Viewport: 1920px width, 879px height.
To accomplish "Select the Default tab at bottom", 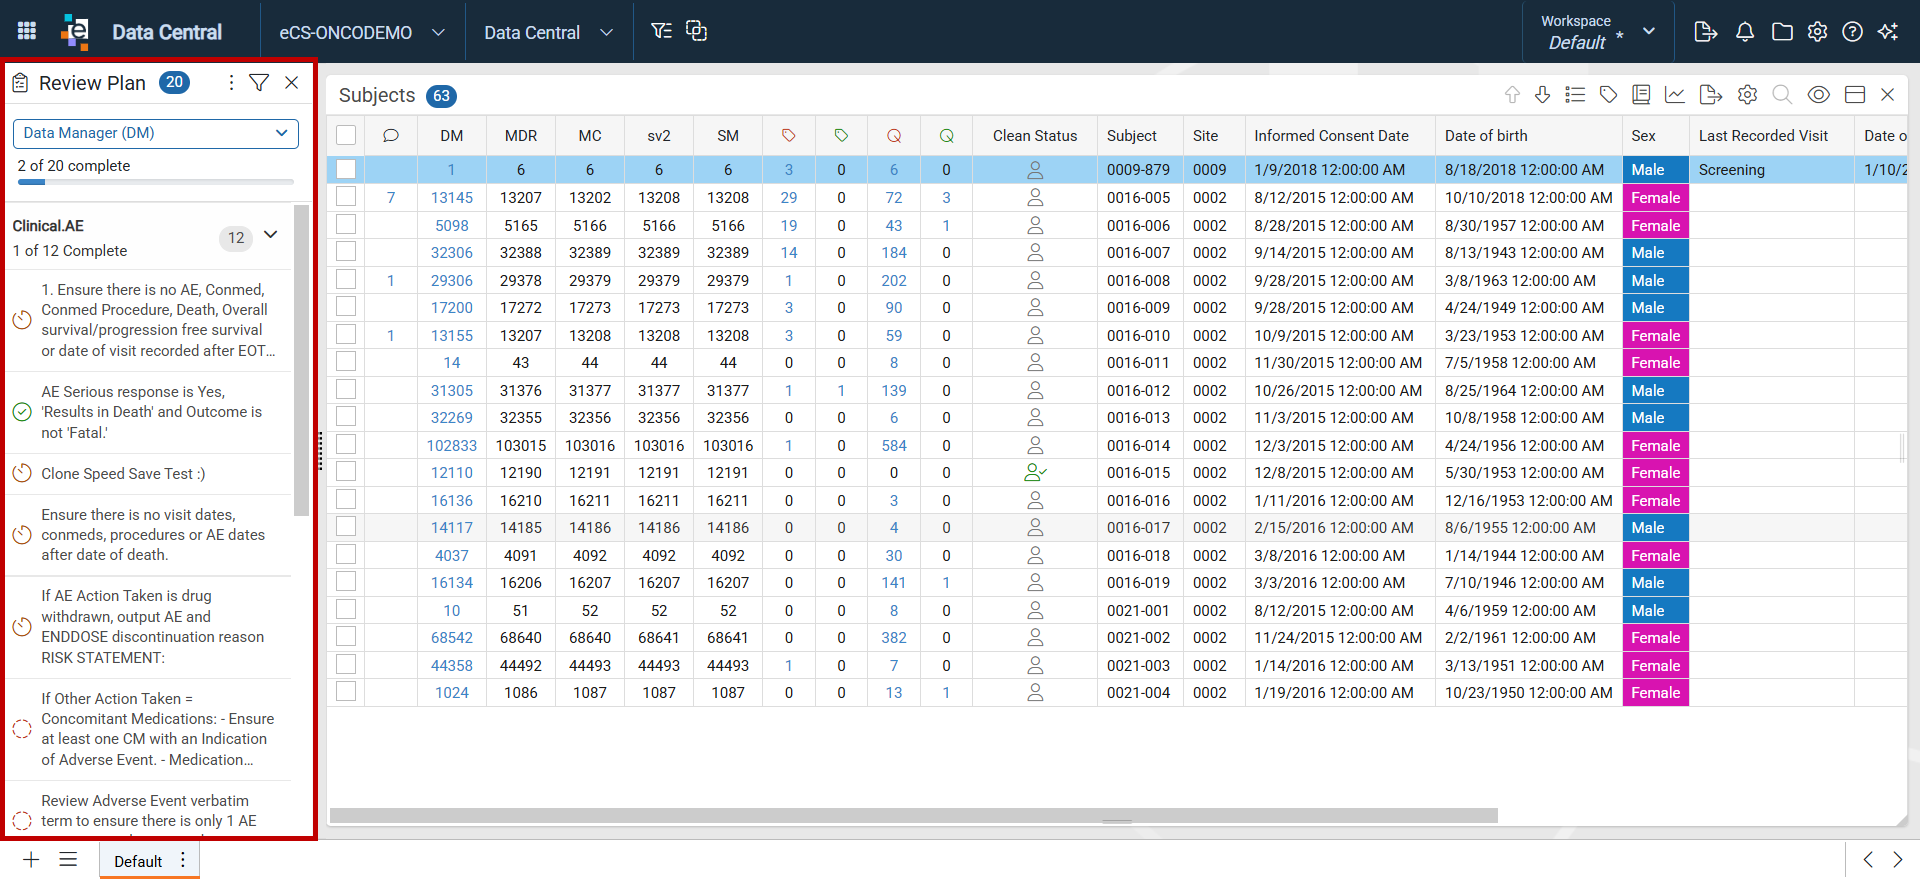I will [138, 861].
